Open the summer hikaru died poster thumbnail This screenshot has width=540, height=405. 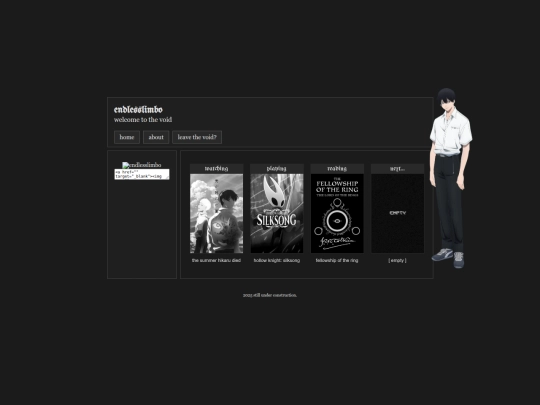[217, 214]
